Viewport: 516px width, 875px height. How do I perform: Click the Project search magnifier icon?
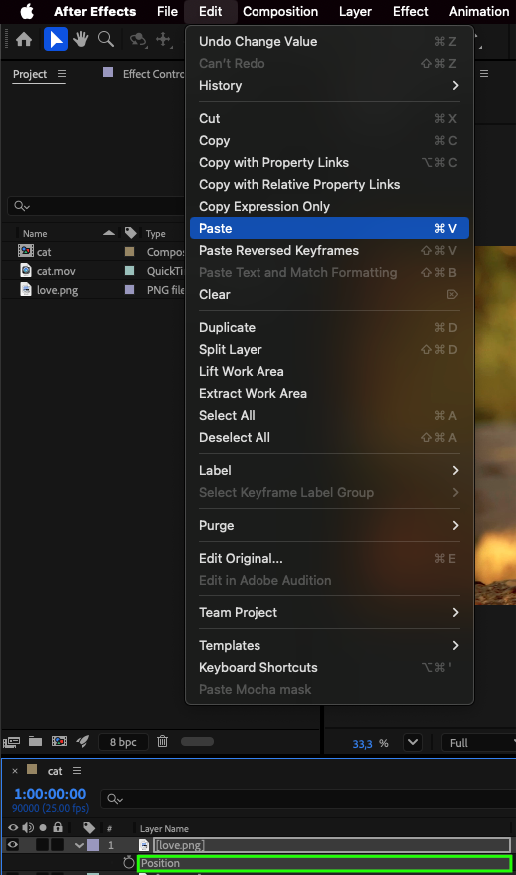pyautogui.click(x=21, y=206)
